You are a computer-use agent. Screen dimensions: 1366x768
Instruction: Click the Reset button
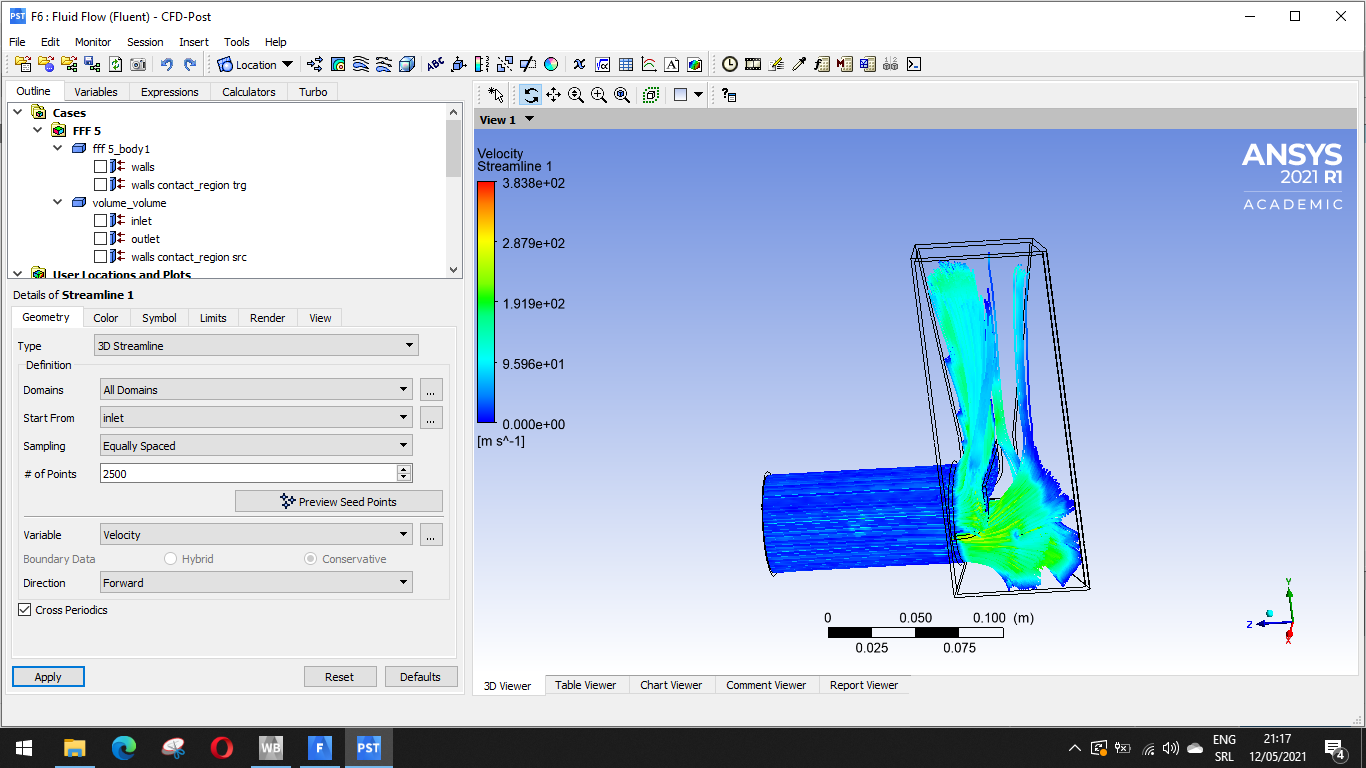340,677
